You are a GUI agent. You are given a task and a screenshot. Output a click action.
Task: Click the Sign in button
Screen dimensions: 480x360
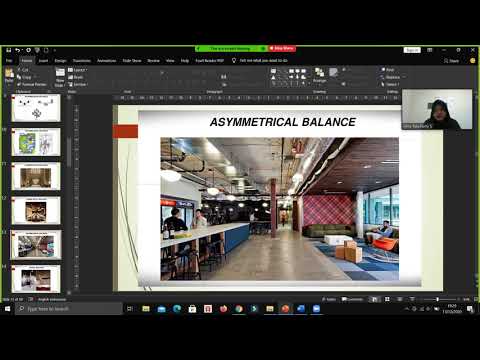(412, 50)
